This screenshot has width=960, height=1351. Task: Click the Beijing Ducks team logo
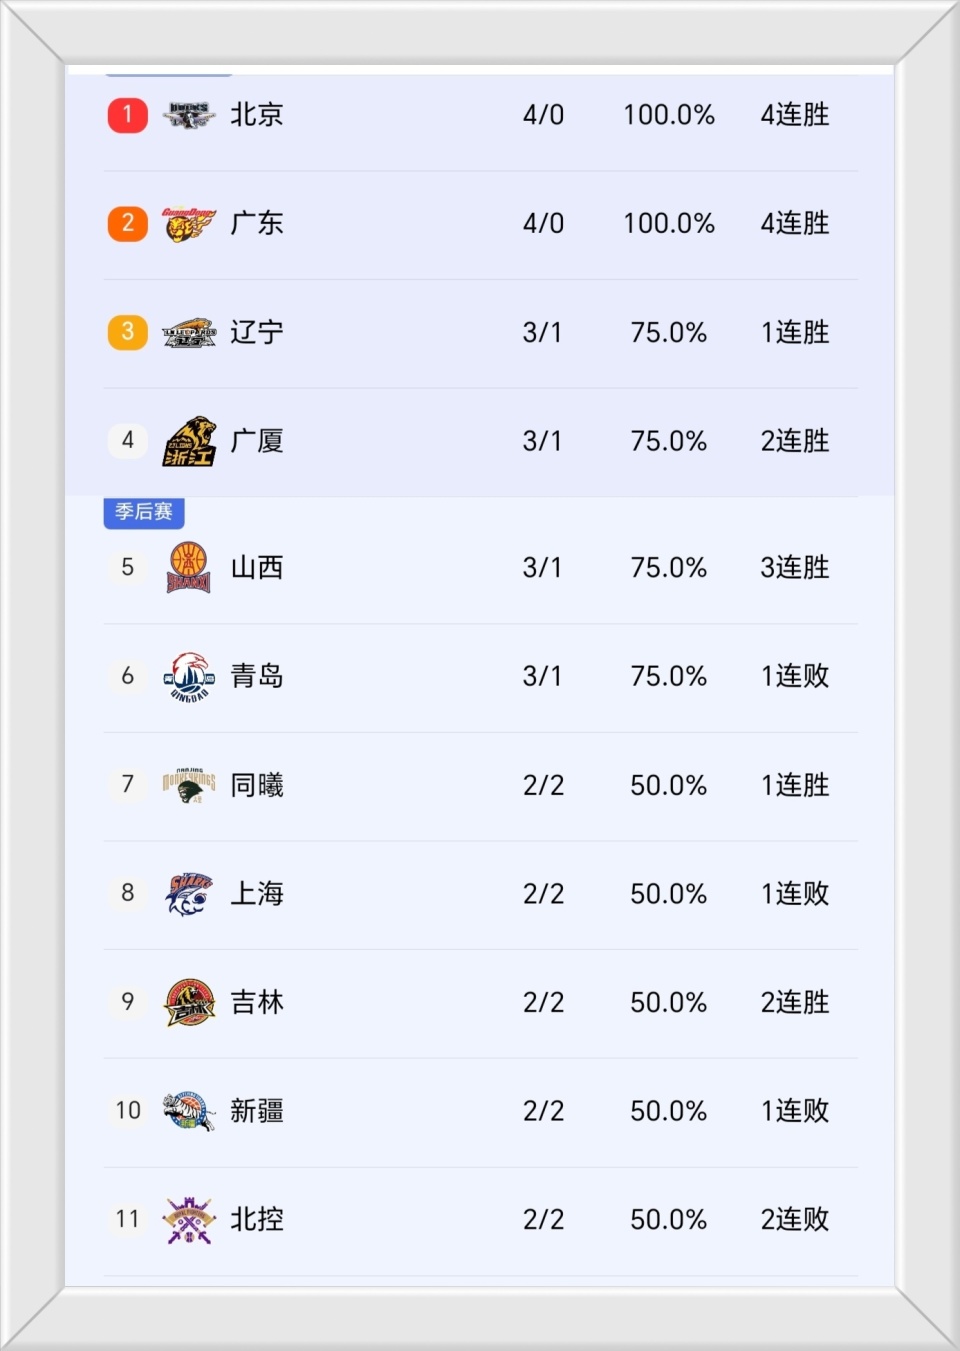[x=189, y=115]
